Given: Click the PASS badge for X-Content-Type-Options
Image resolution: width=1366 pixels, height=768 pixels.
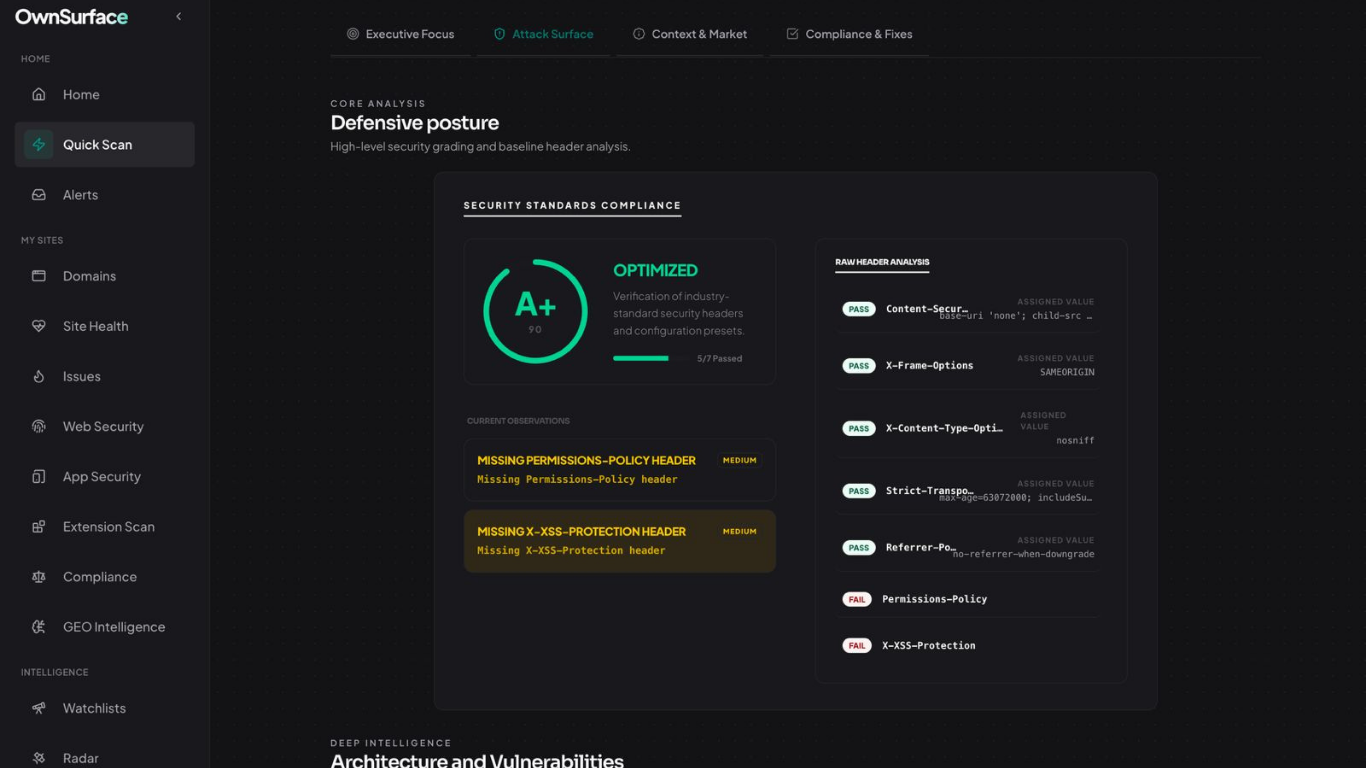Looking at the screenshot, I should (859, 428).
